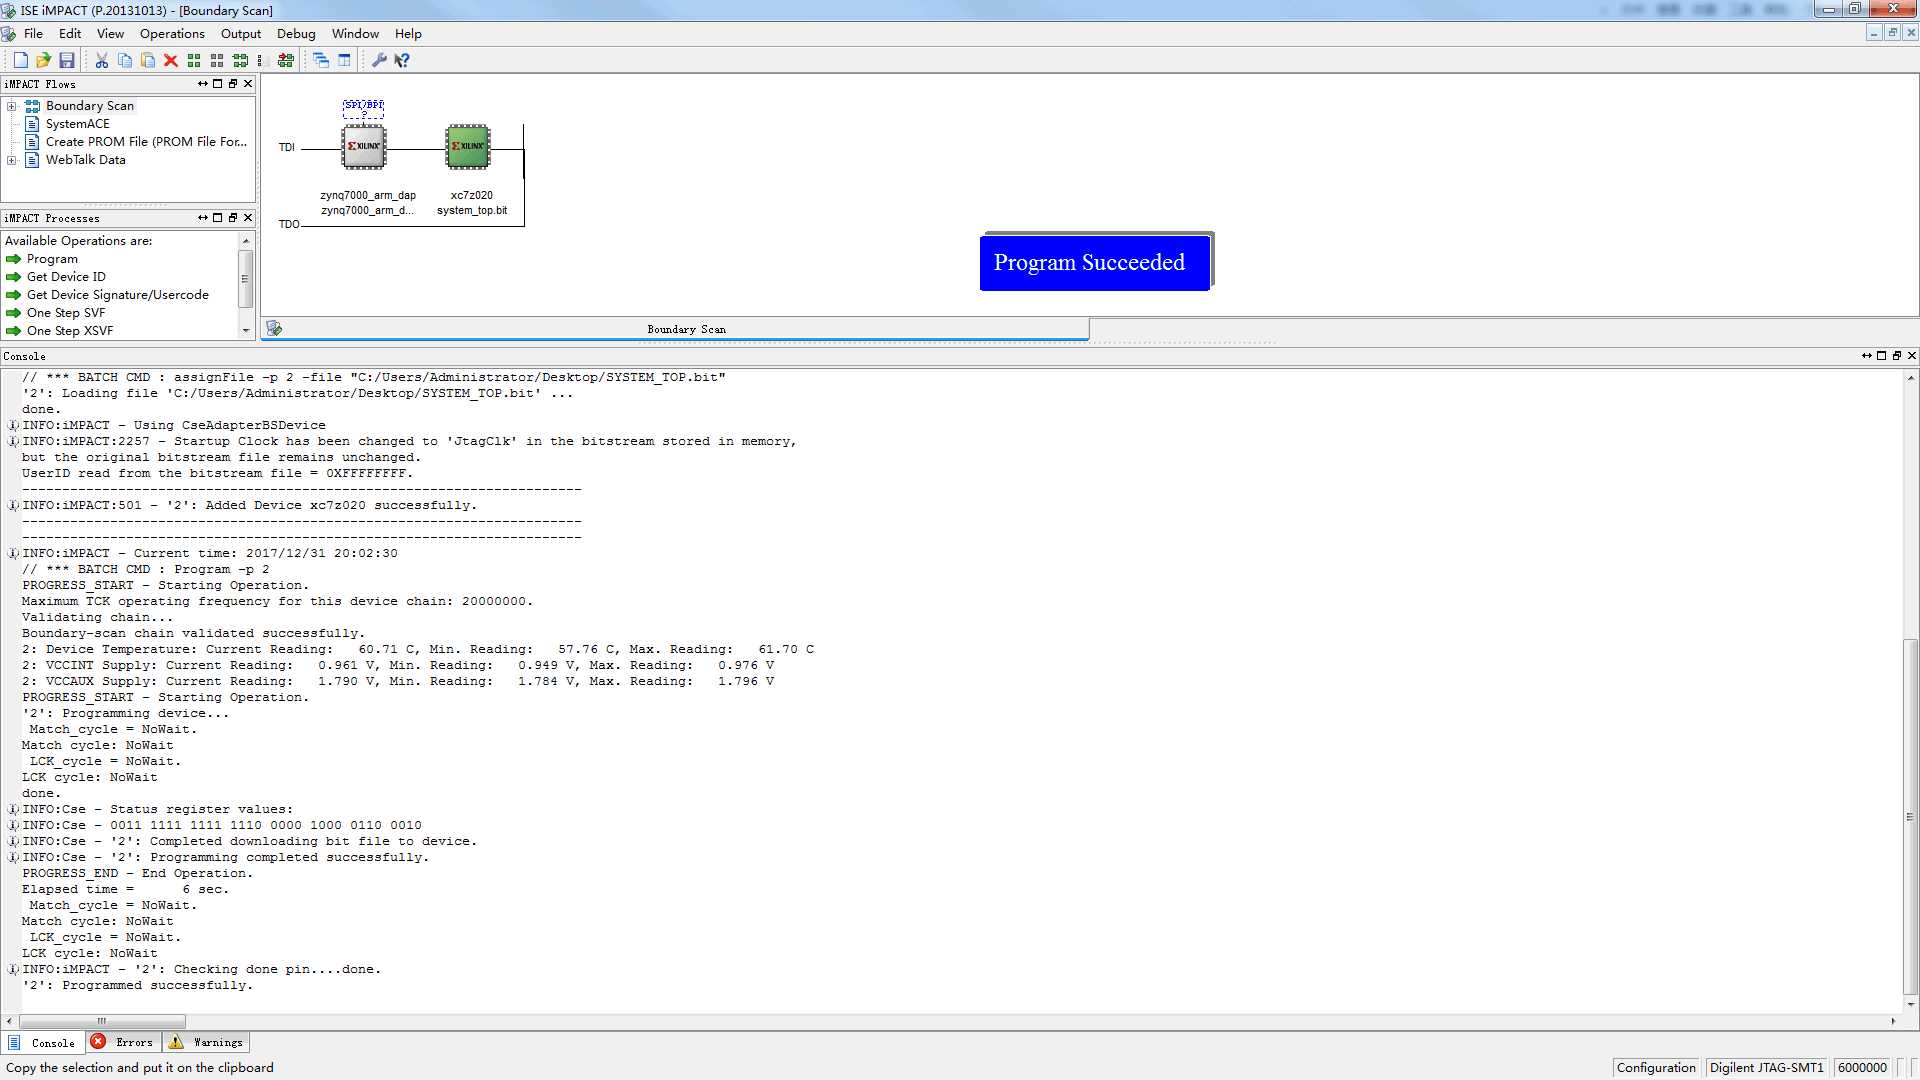This screenshot has height=1080, width=1920.
Task: Open the View menu
Action: pyautogui.click(x=110, y=34)
